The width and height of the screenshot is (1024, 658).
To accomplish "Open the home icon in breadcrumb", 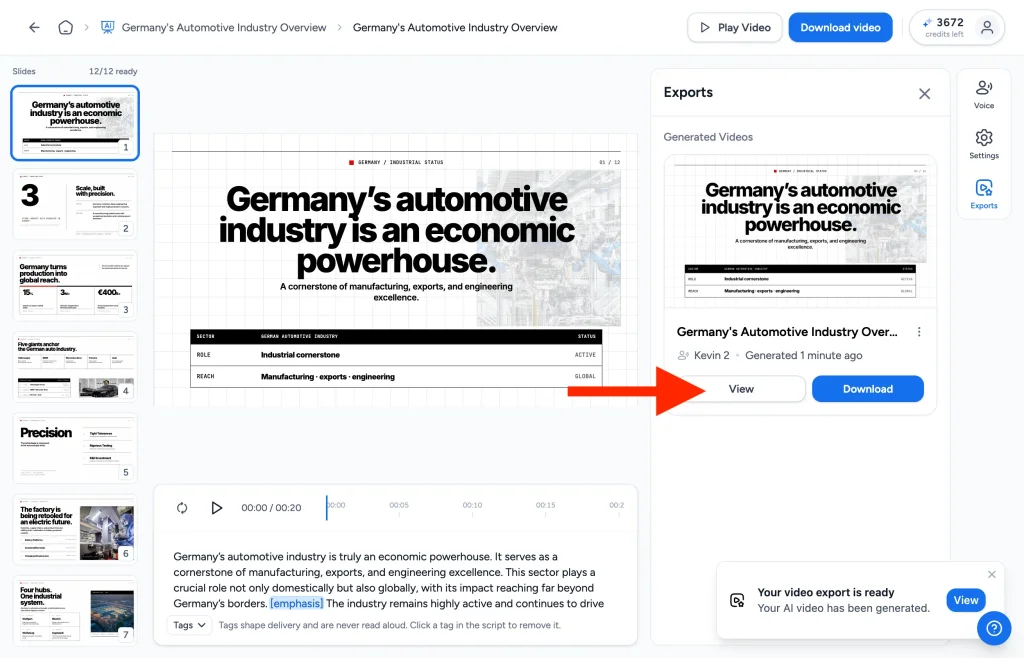I will click(x=65, y=27).
